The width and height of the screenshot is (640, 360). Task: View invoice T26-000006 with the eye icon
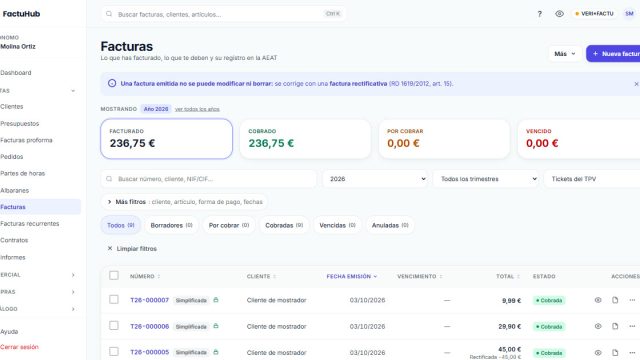[598, 326]
